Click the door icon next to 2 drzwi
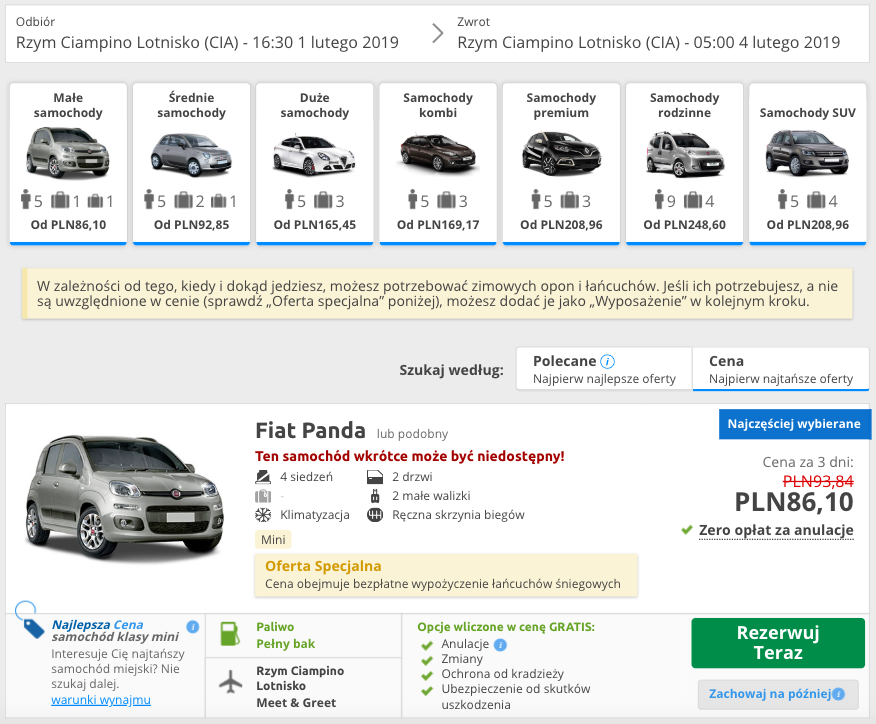The image size is (876, 724). click(375, 477)
